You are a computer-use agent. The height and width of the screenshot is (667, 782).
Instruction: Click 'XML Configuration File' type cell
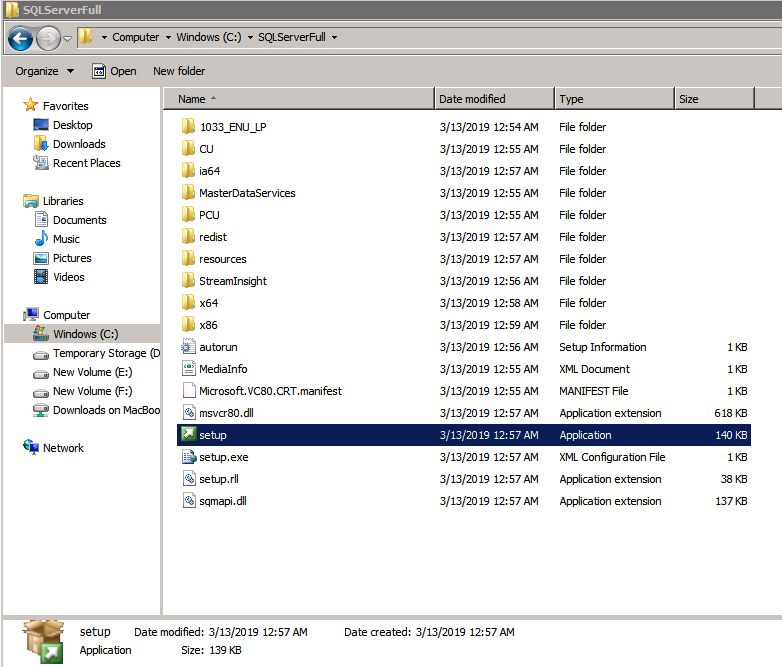click(612, 457)
